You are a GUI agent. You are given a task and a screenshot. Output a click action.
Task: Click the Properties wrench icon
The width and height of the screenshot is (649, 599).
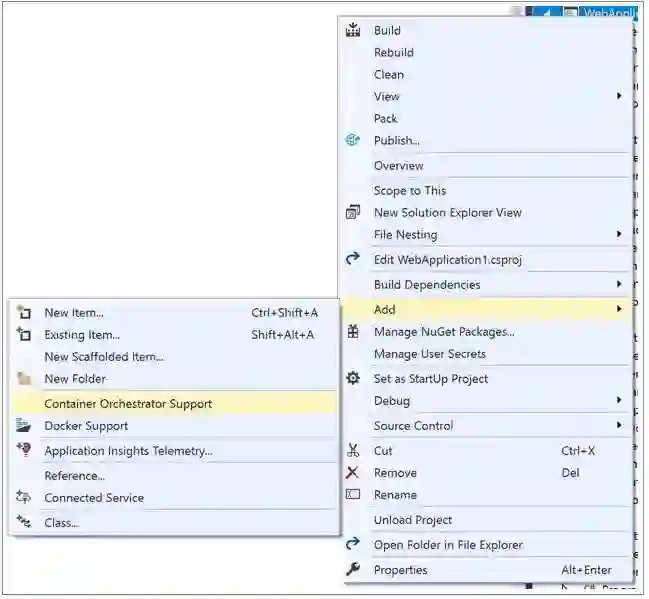coord(352,569)
